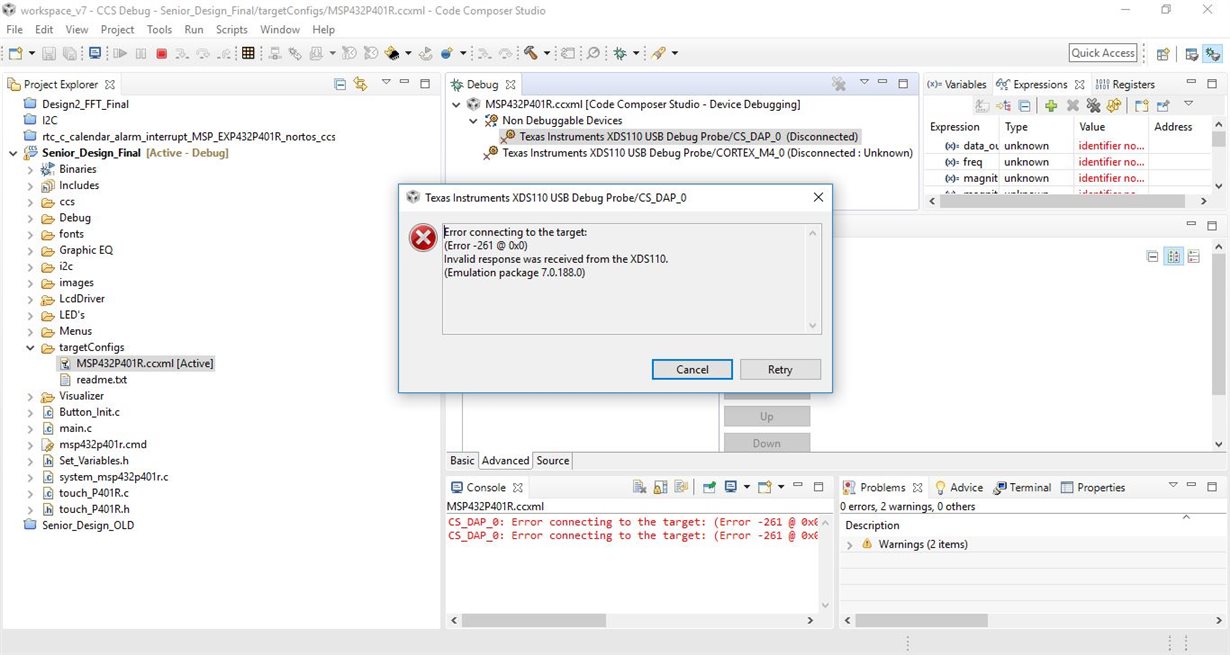The image size is (1230, 655).
Task: Click the Up button behind dialog
Action: pos(766,416)
